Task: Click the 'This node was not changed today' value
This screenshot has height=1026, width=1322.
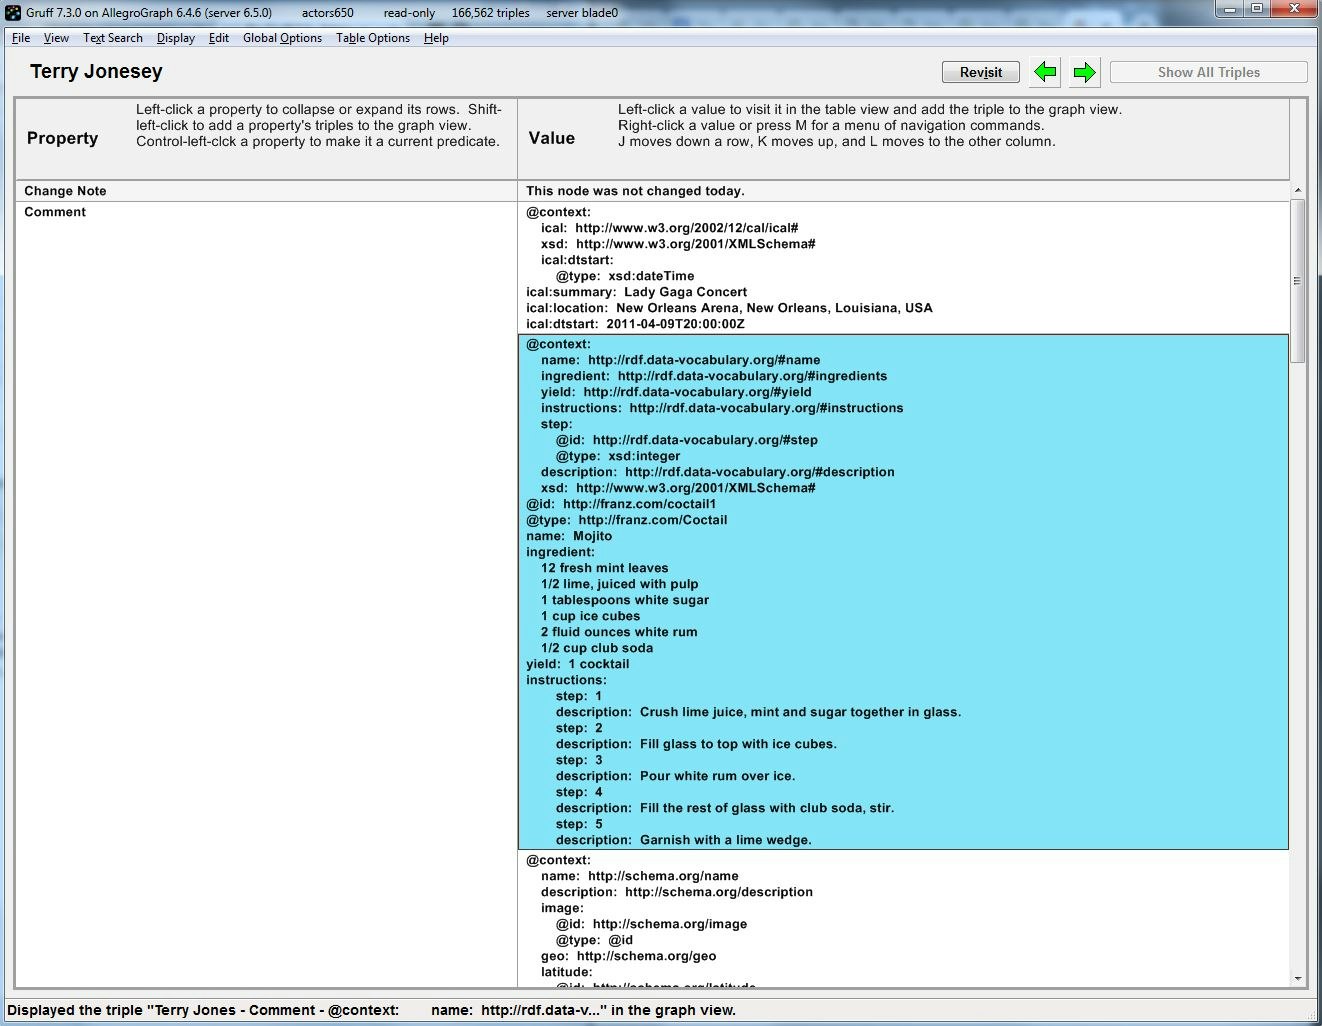Action: point(634,190)
